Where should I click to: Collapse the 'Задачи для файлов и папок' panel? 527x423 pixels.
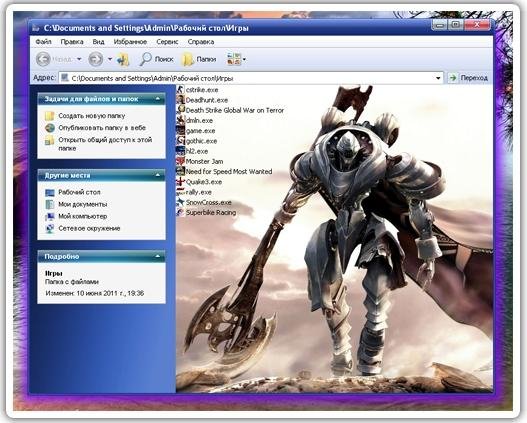(158, 99)
